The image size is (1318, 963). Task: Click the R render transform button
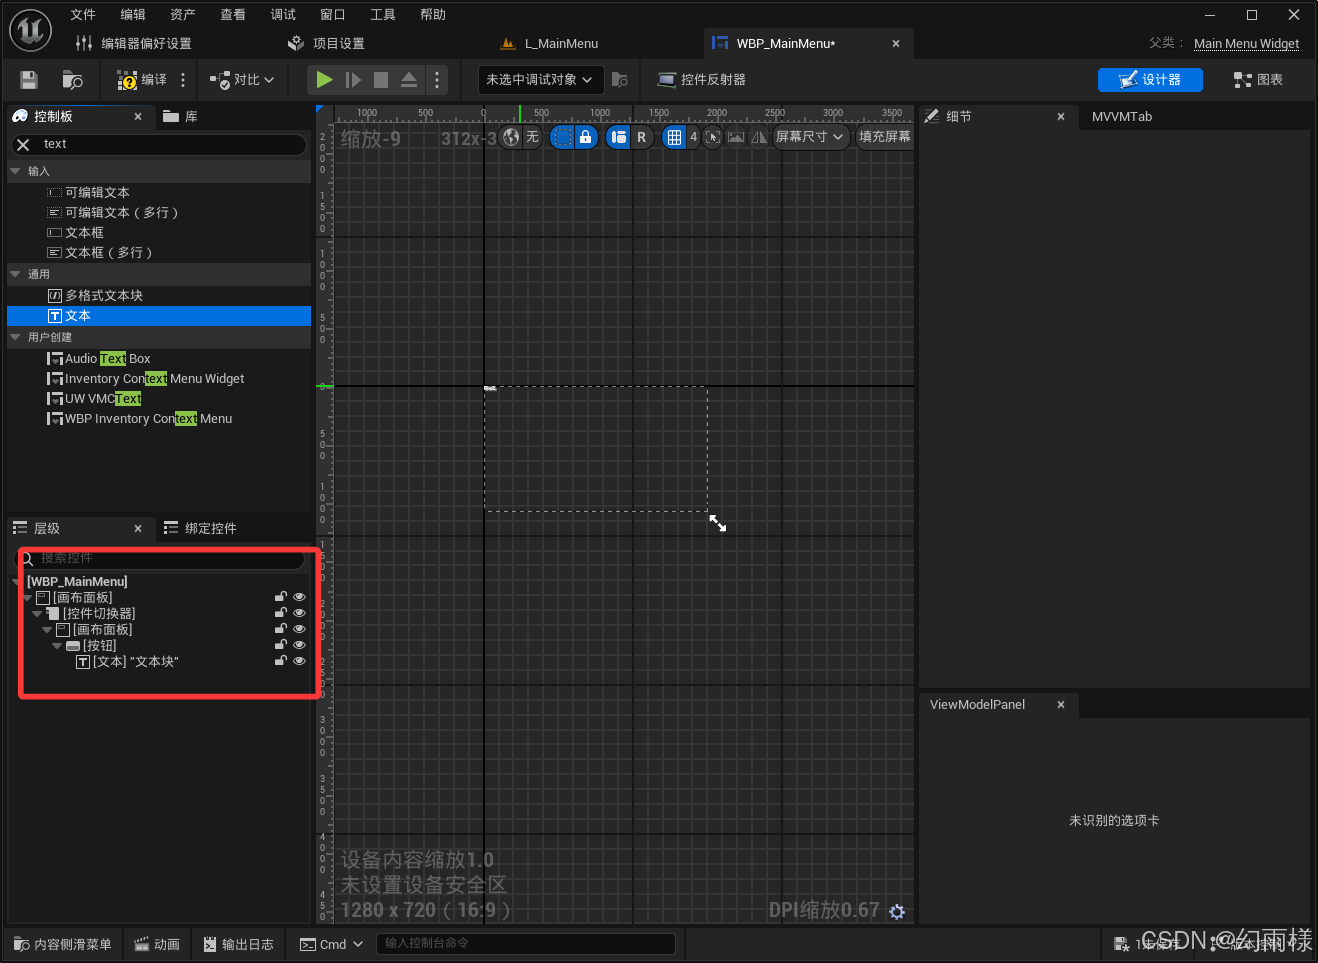(x=641, y=137)
